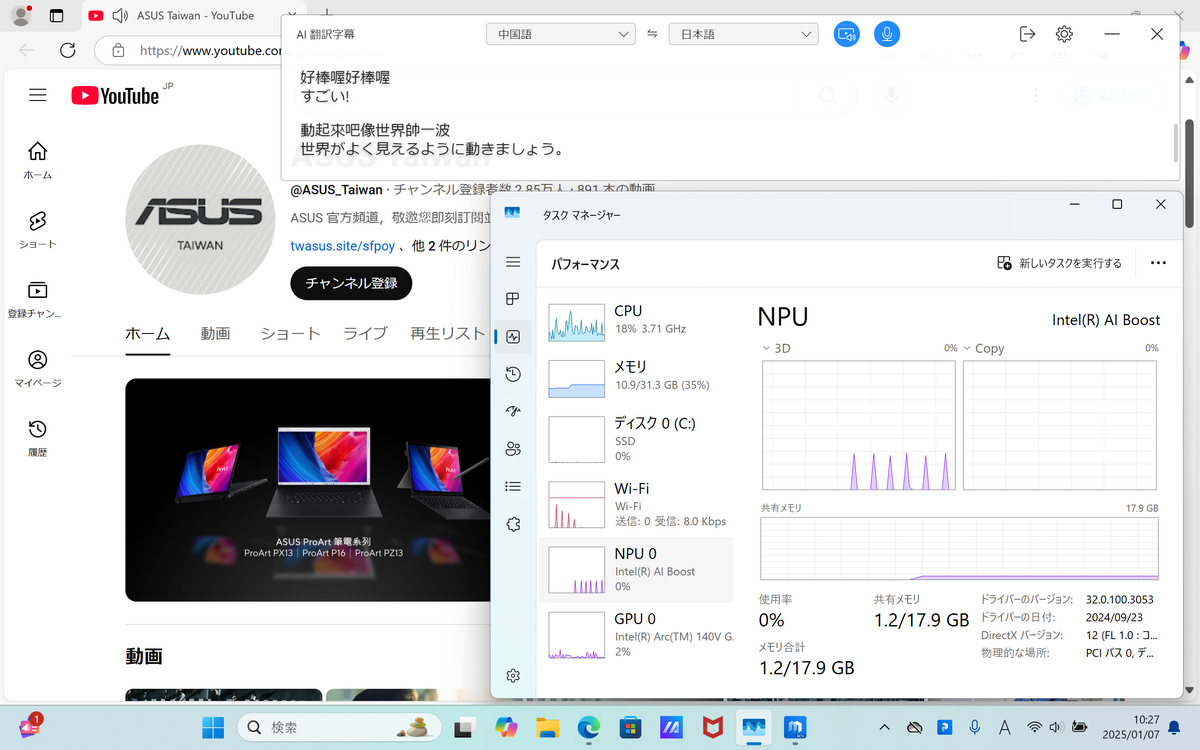This screenshot has width=1200, height=750.
Task: Click the ASUS ProArt channel banner video
Action: (308, 490)
